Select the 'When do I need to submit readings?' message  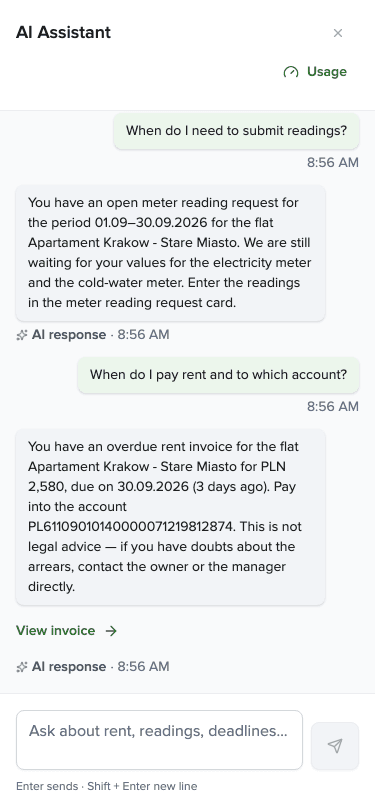coord(236,130)
